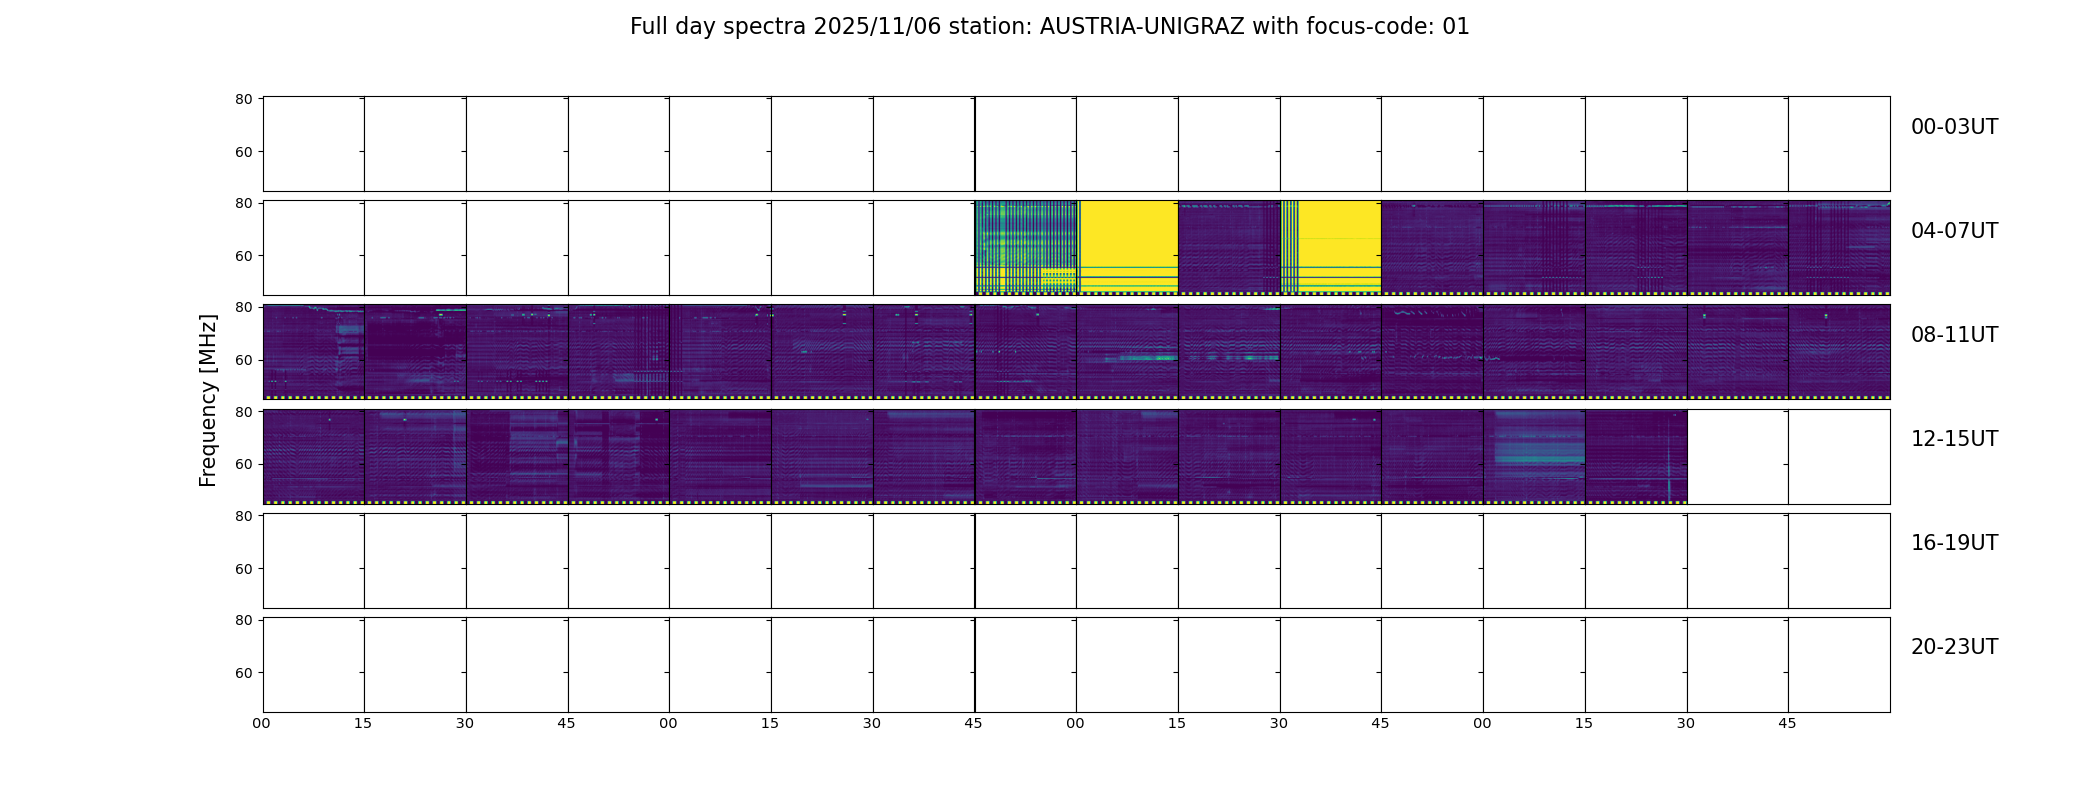Click the "60" tick of the 16-19UT row
The width and height of the screenshot is (2100, 800).
coord(243,569)
